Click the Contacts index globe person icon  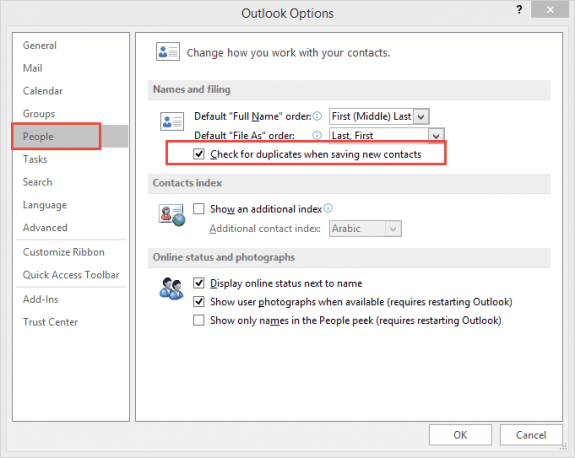coord(172,215)
